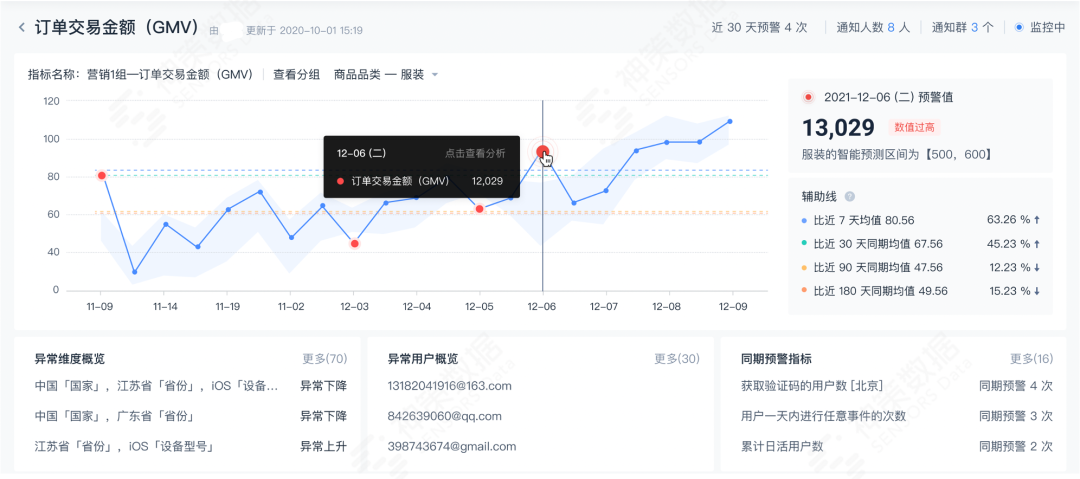The width and height of the screenshot is (1080, 479).
Task: Click the red alert point at 11-09
Action: 102,176
